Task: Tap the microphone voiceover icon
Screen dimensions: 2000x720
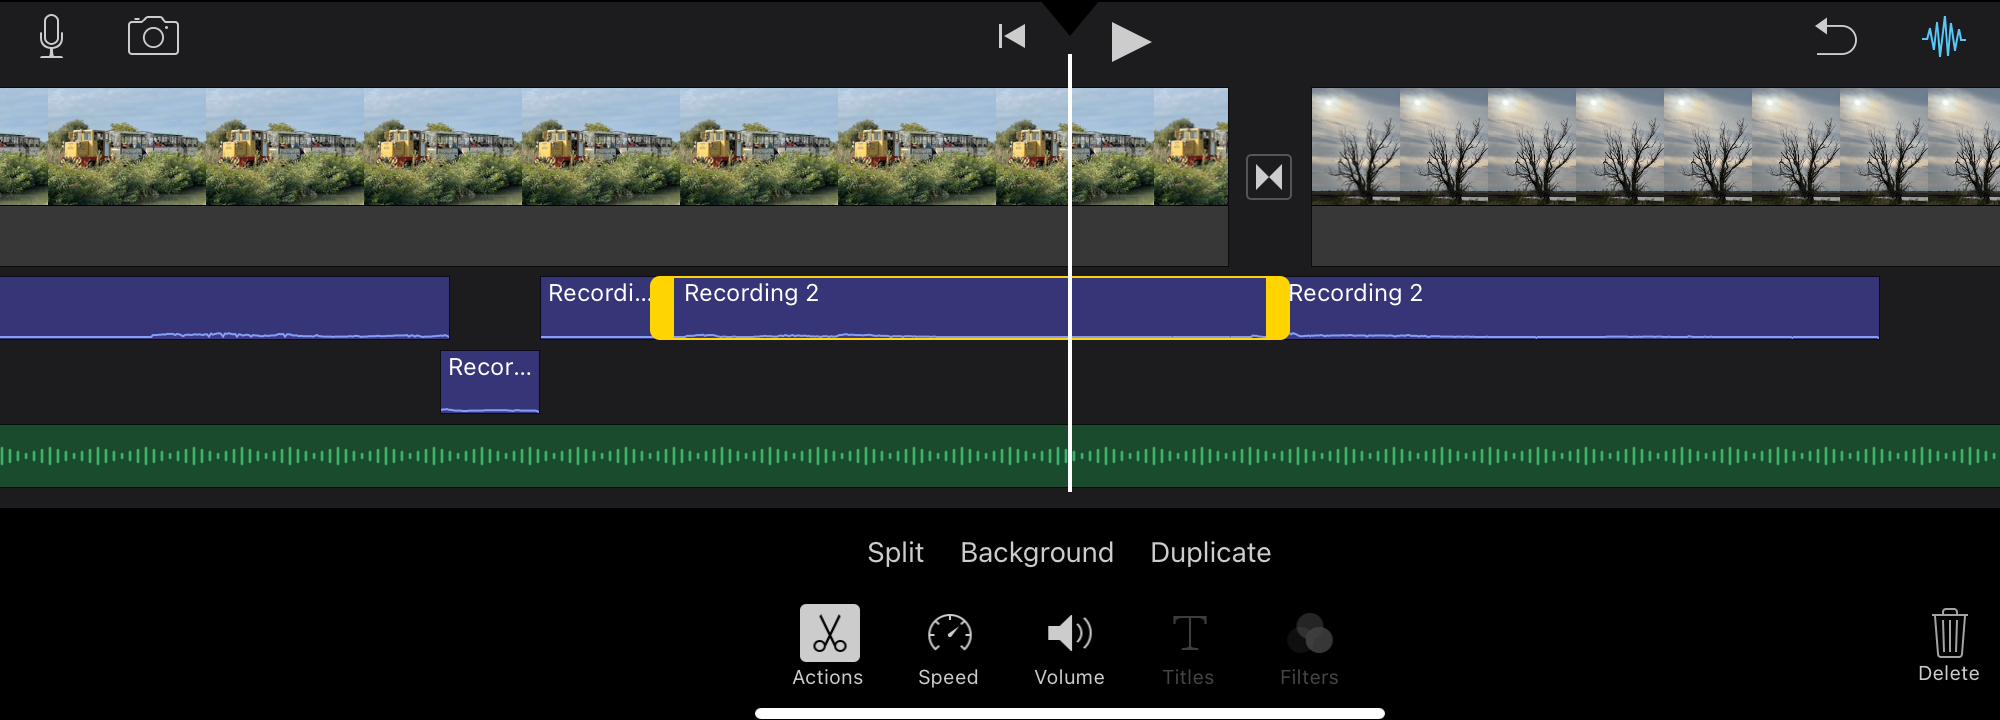Action: click(x=51, y=37)
